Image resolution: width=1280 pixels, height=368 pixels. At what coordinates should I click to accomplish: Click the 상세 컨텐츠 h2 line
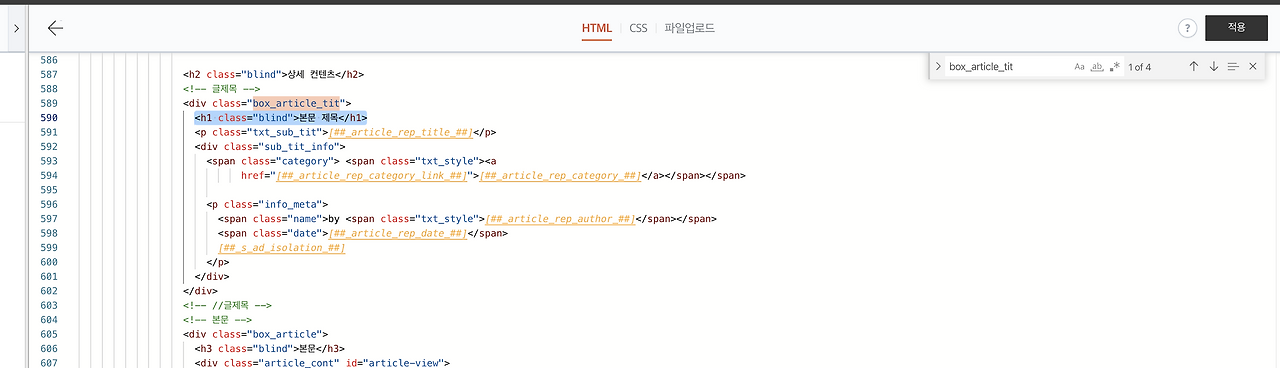point(273,74)
